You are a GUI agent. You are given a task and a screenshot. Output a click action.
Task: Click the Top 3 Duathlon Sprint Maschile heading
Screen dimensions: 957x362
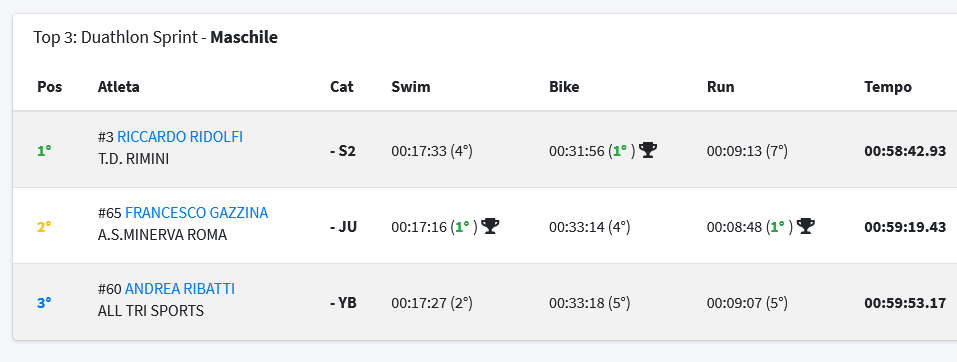point(156,37)
